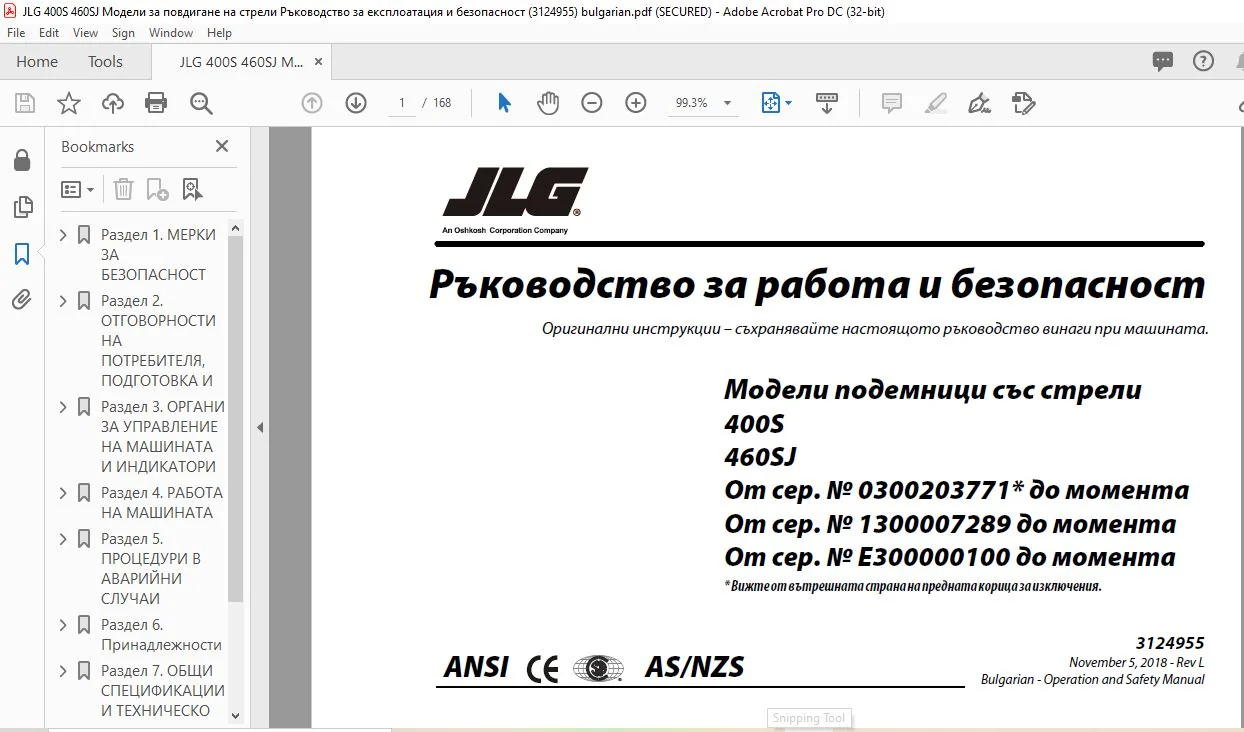Viewport: 1244px width, 732px height.
Task: Click the scrolling mode keyboard icon
Action: 827,103
